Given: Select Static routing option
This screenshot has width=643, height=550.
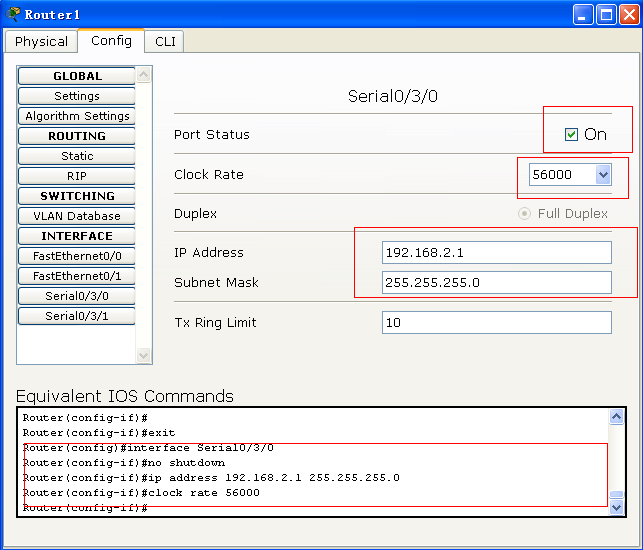Looking at the screenshot, I should pos(77,156).
